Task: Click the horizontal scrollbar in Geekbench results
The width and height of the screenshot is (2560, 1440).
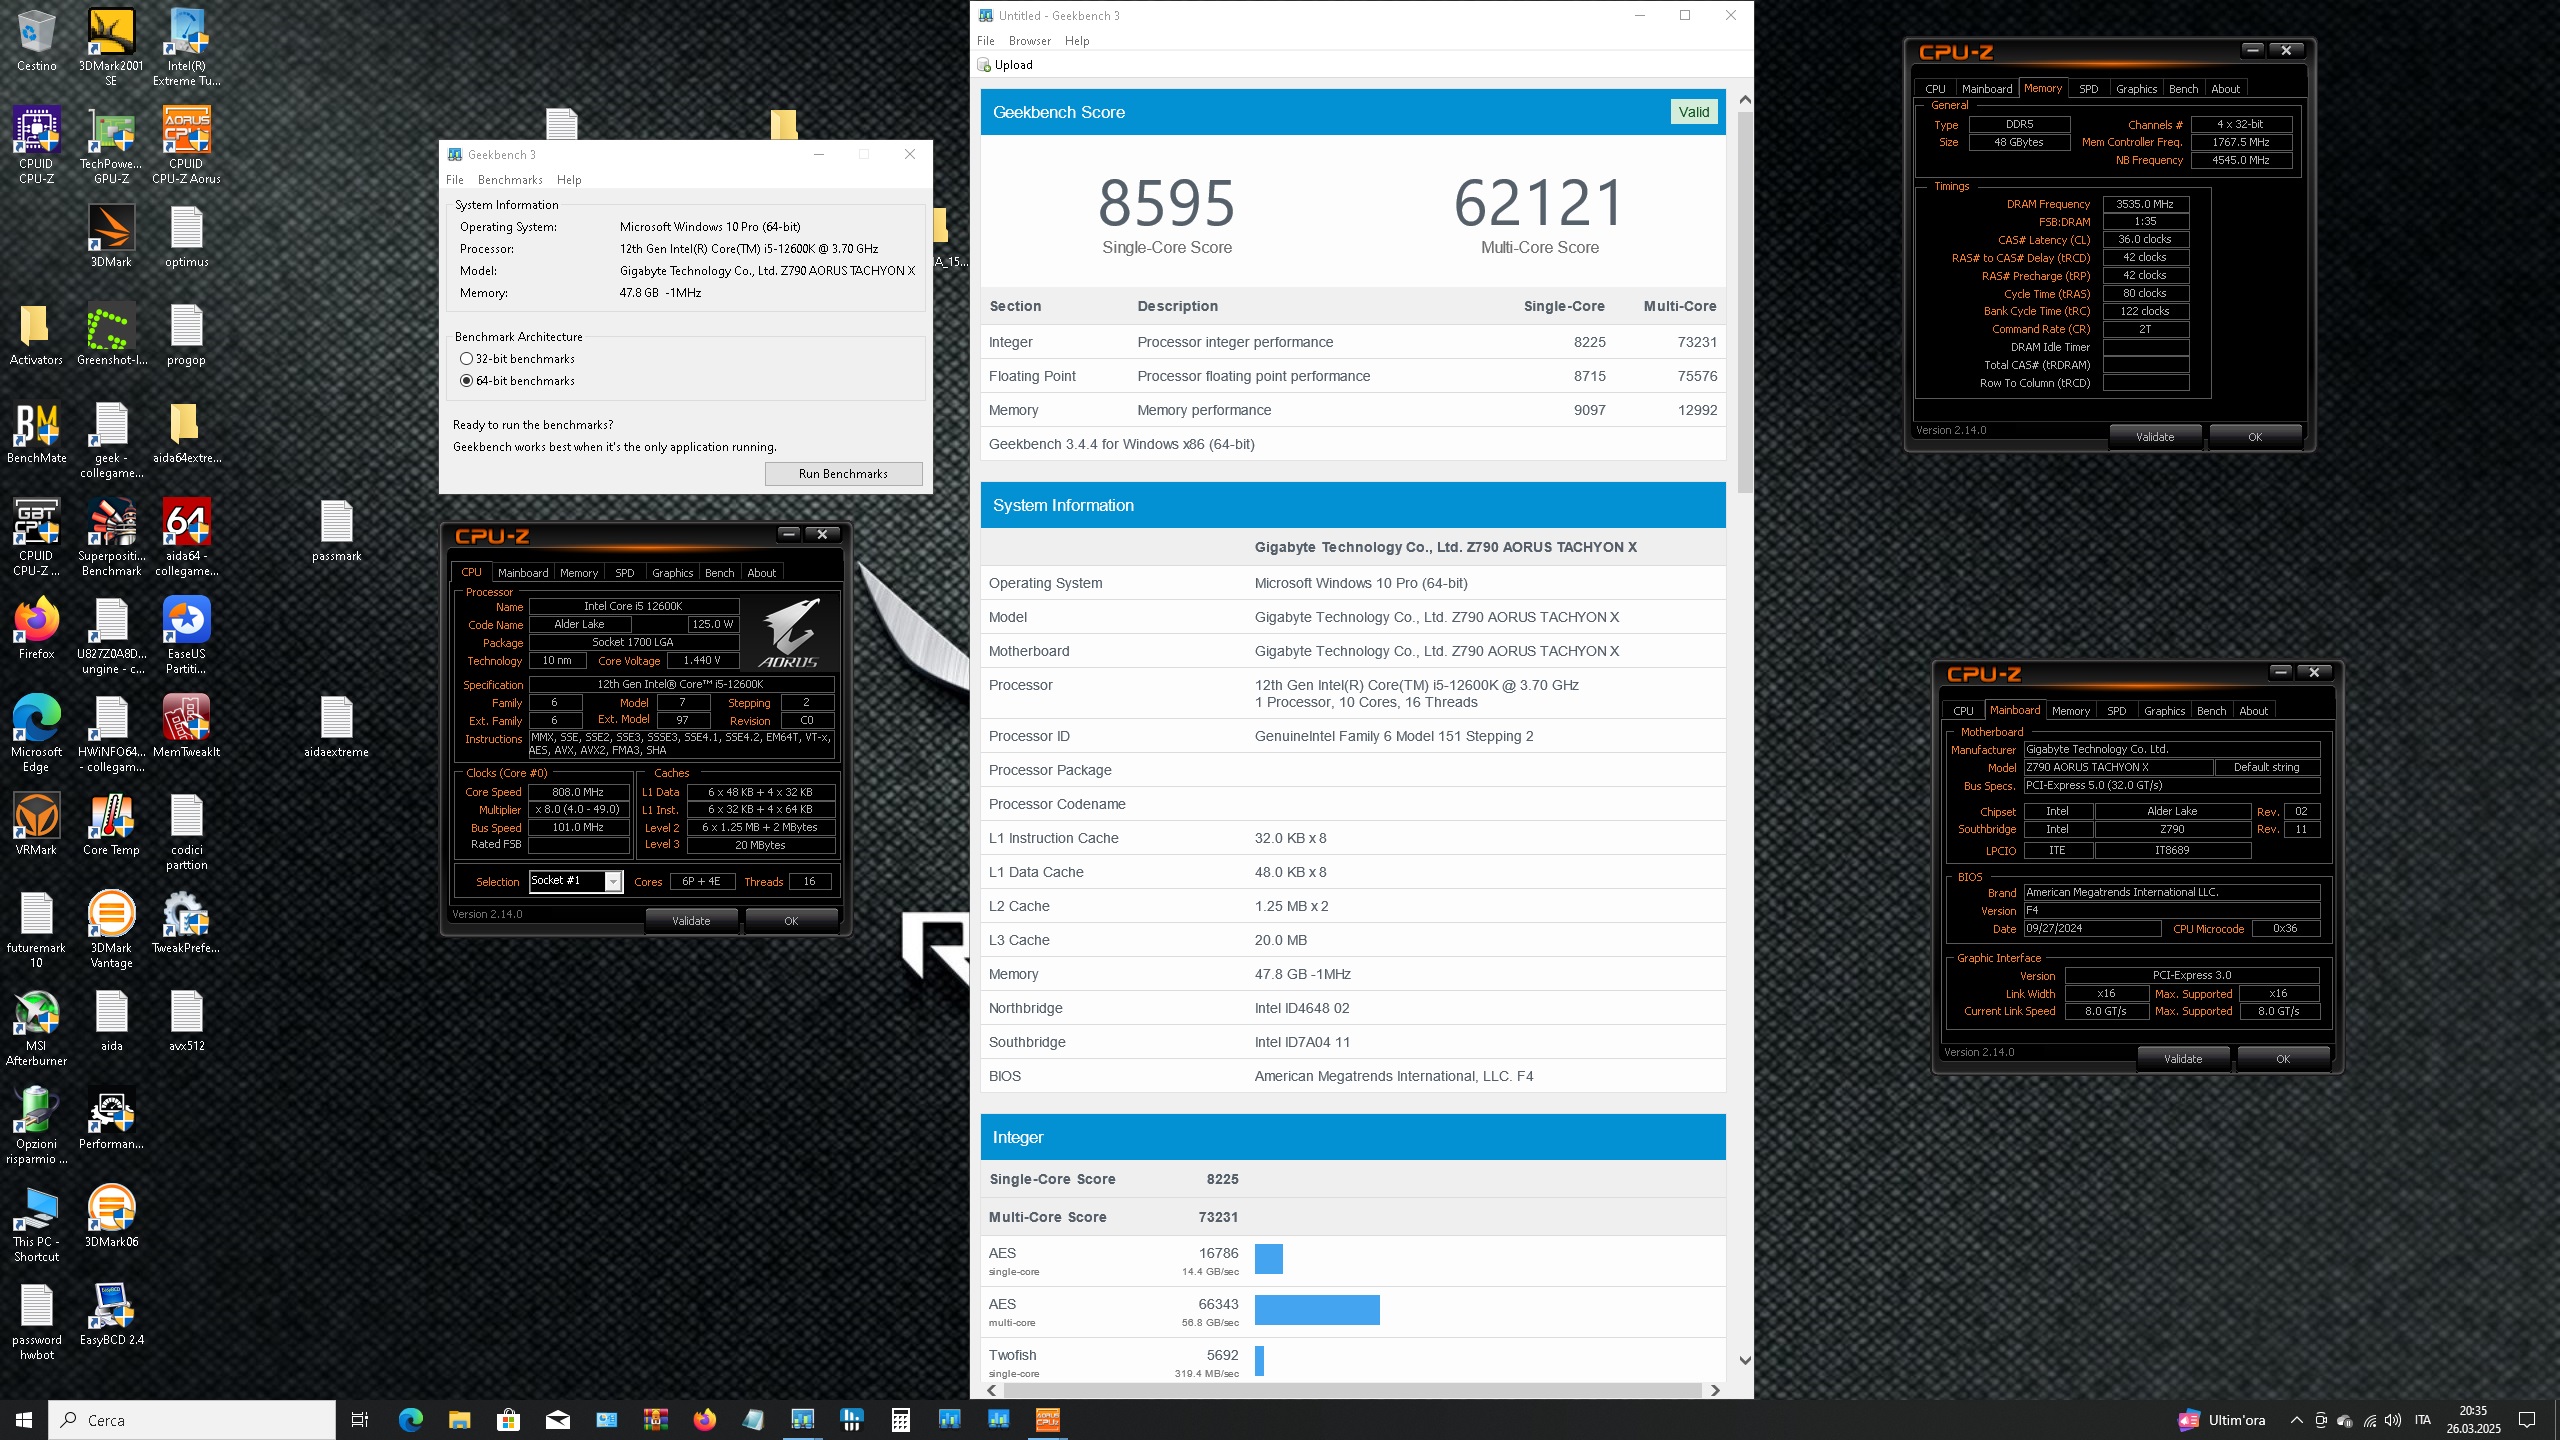Action: coord(1352,1390)
